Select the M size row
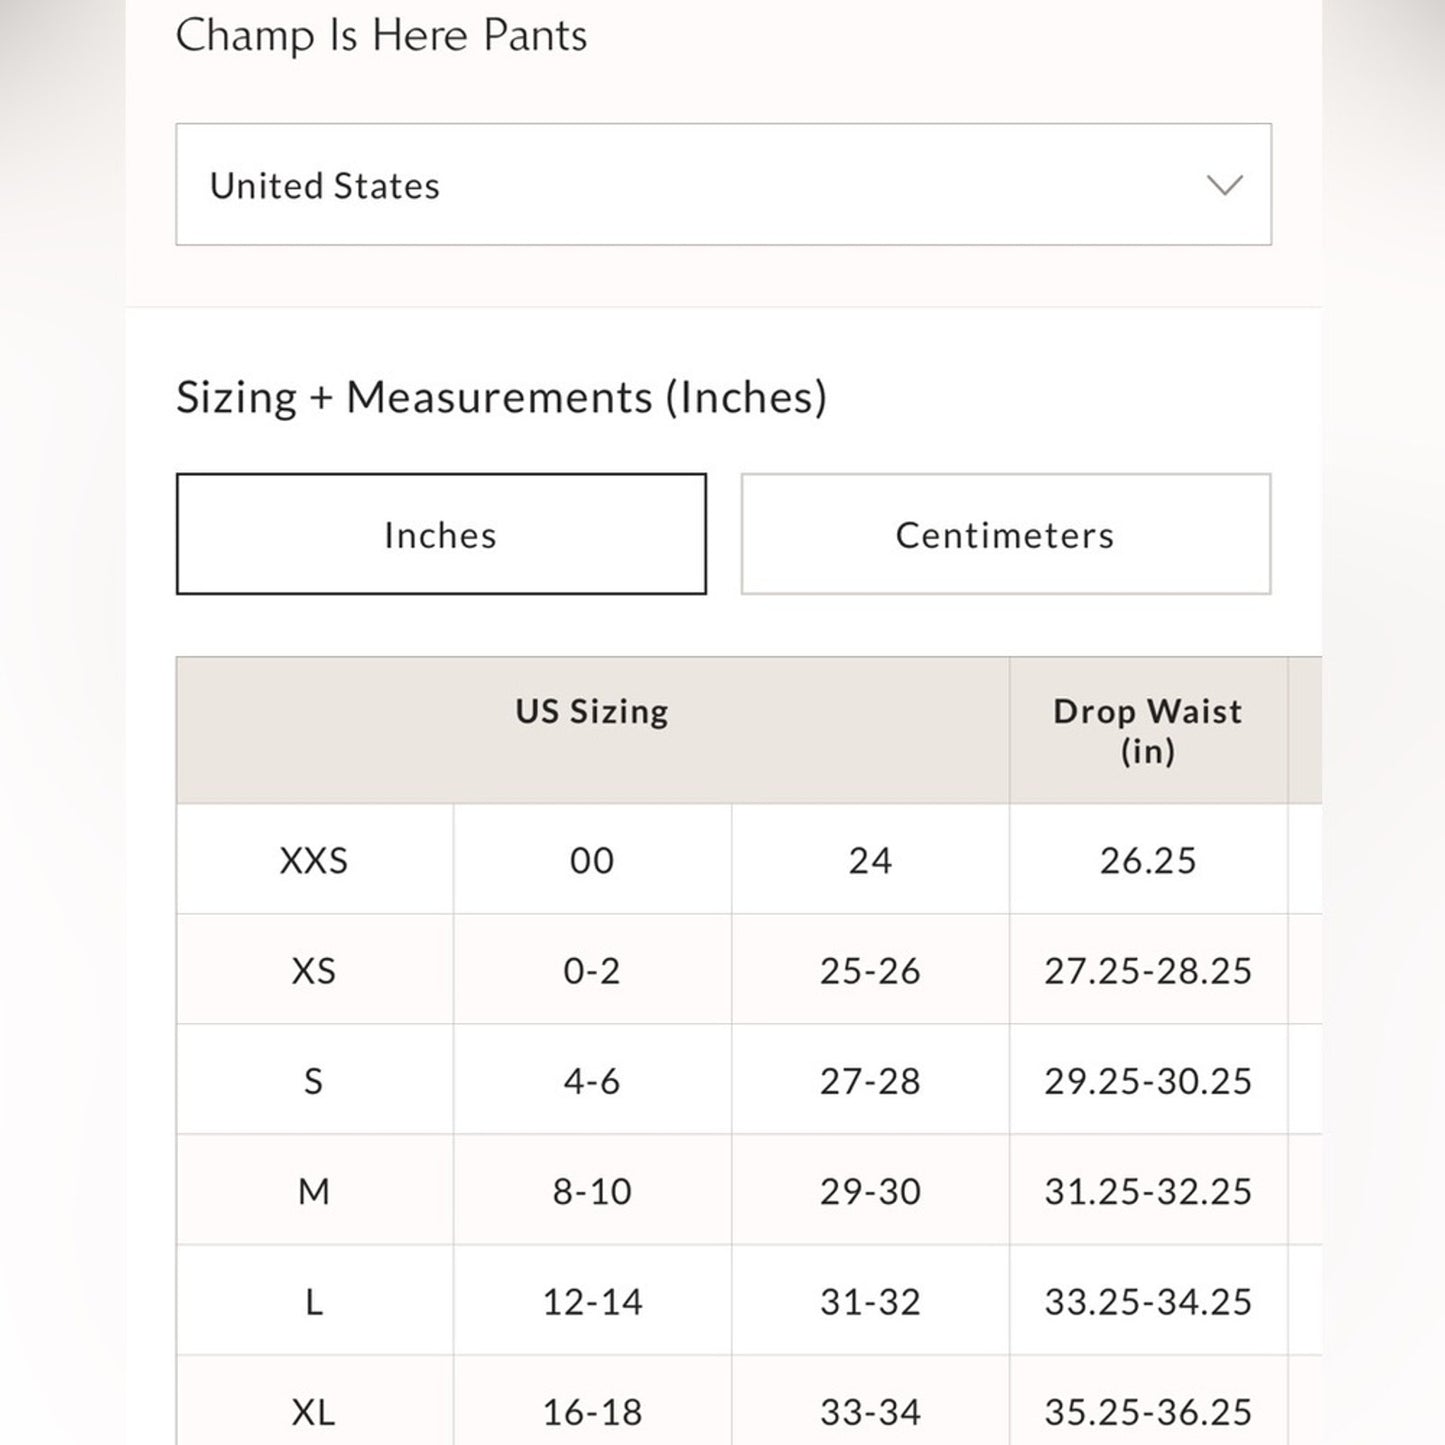 tap(314, 1191)
